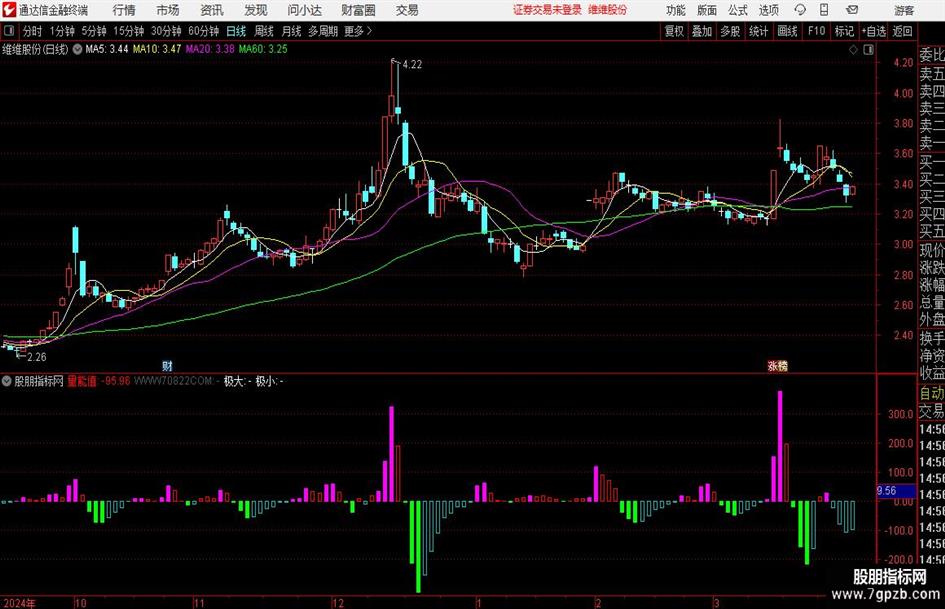Add stock with +自选 button

point(874,31)
